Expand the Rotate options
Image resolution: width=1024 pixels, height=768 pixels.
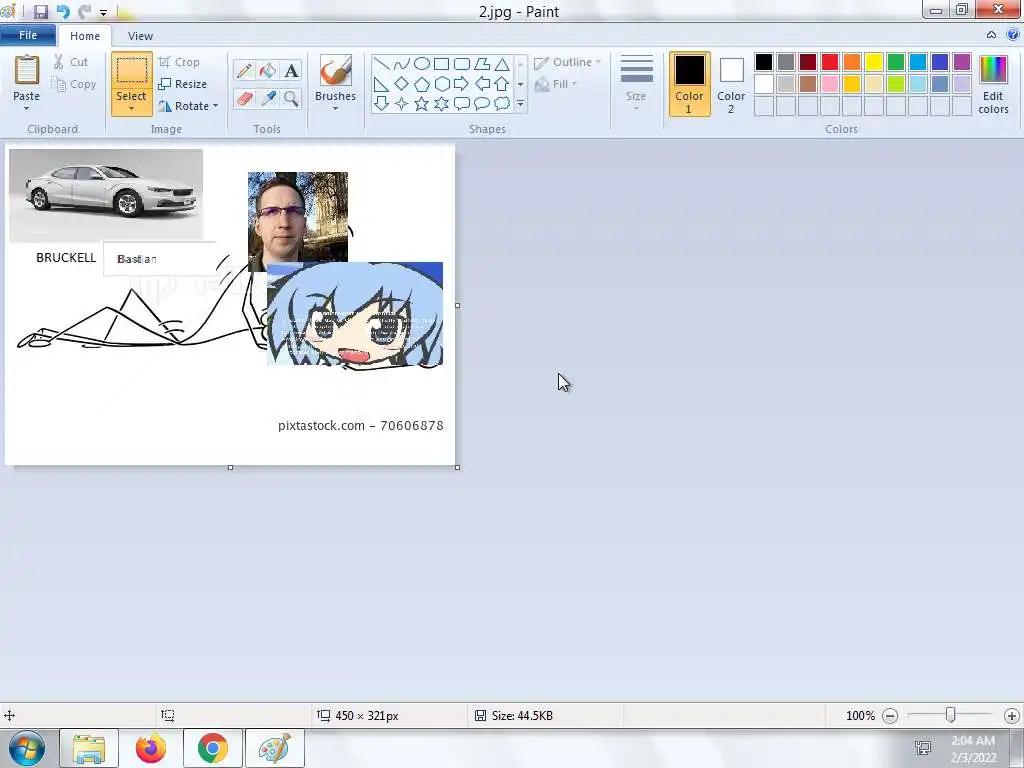tap(216, 106)
